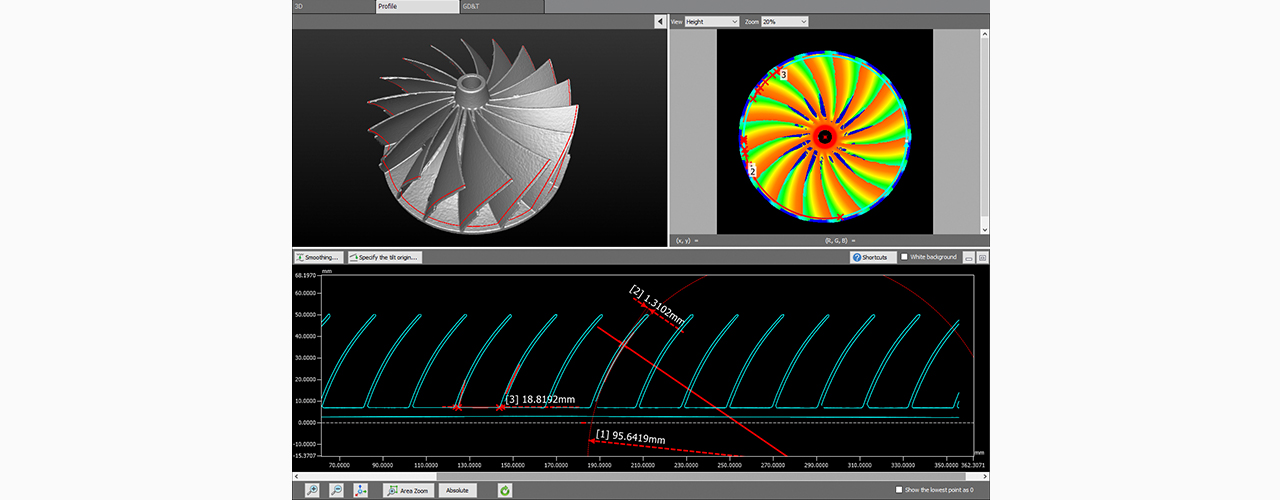The height and width of the screenshot is (500, 1280).
Task: Open the Zoom 20% dropdown
Action: click(x=784, y=21)
